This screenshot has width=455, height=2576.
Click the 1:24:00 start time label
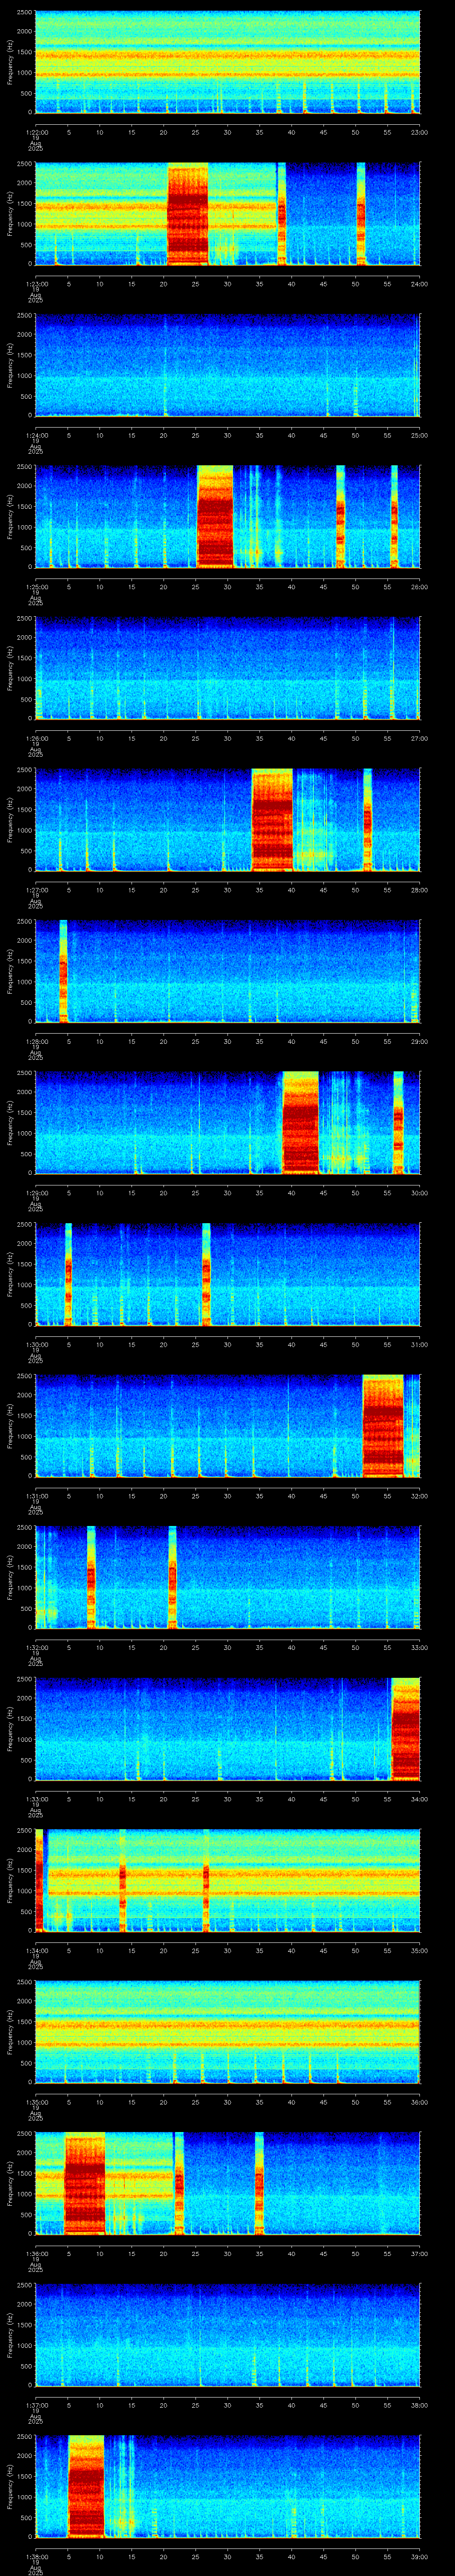pyautogui.click(x=36, y=435)
